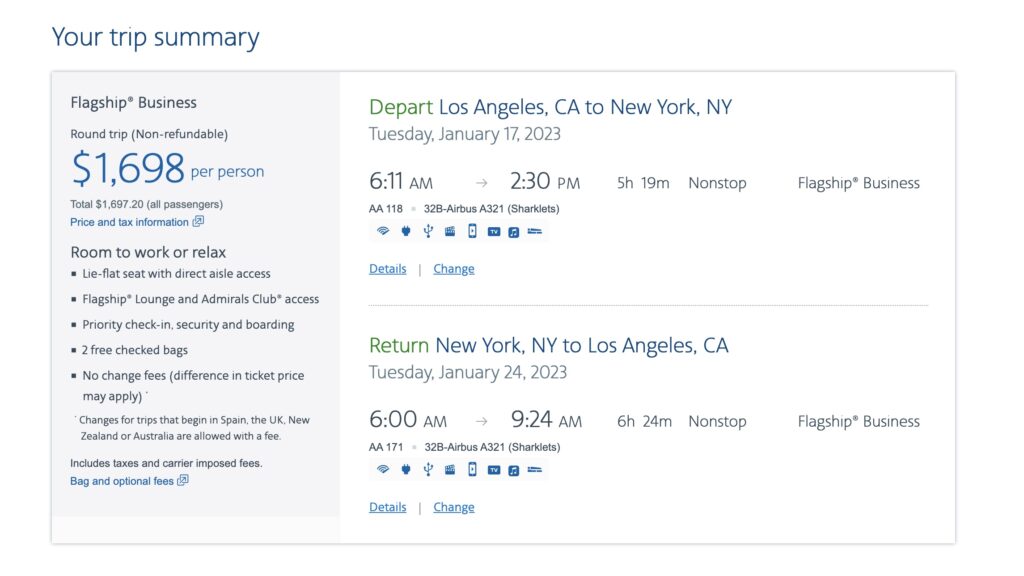The height and width of the screenshot is (576, 1024).
Task: Change the Los Angeles to New York flight
Action: click(454, 269)
